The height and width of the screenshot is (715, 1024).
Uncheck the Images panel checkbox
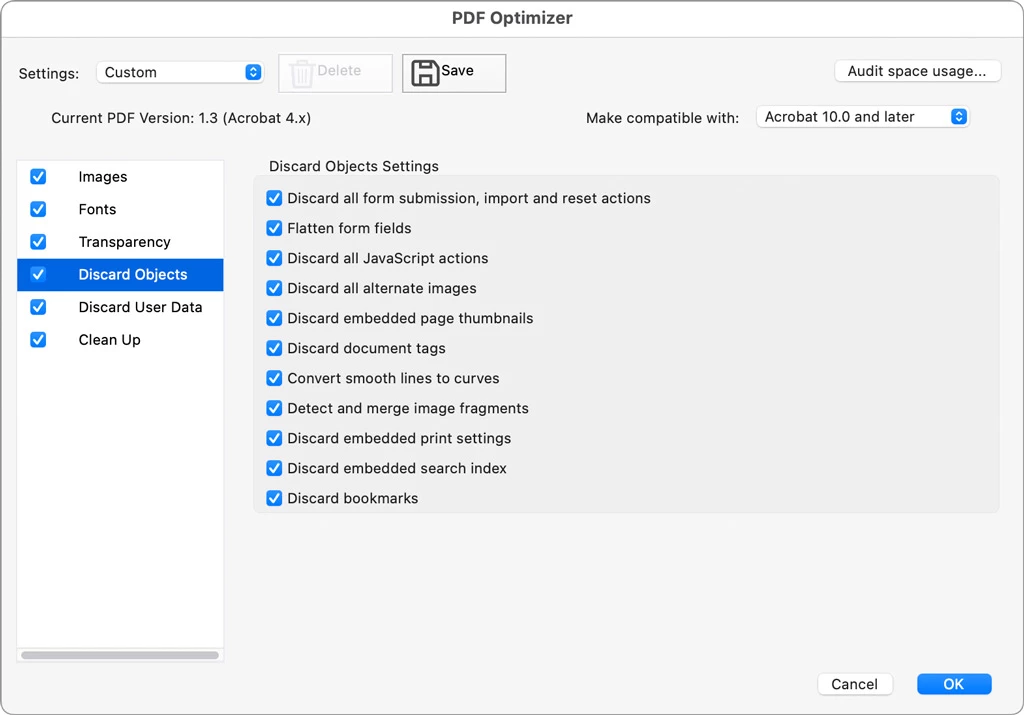pos(39,176)
